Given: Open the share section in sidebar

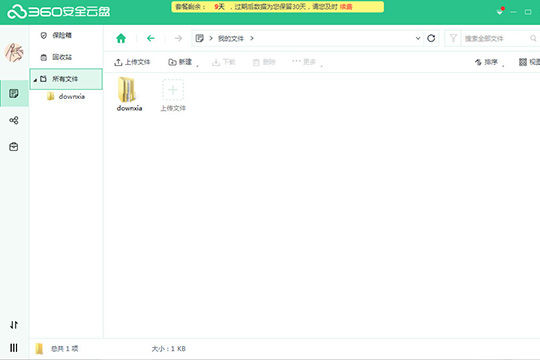Looking at the screenshot, I should [x=14, y=120].
